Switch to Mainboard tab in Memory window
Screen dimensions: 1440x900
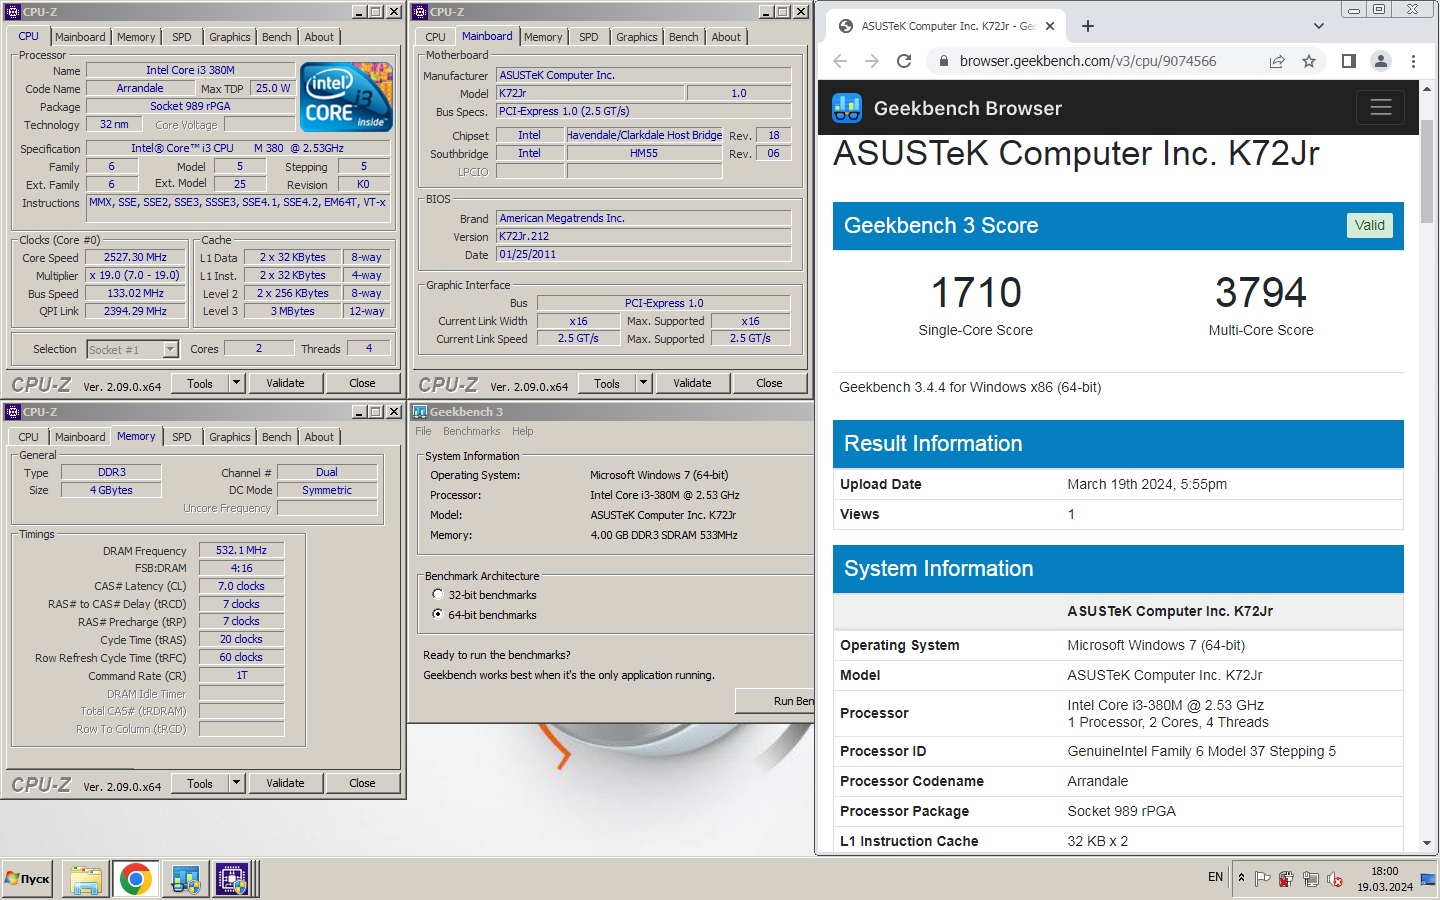[80, 437]
